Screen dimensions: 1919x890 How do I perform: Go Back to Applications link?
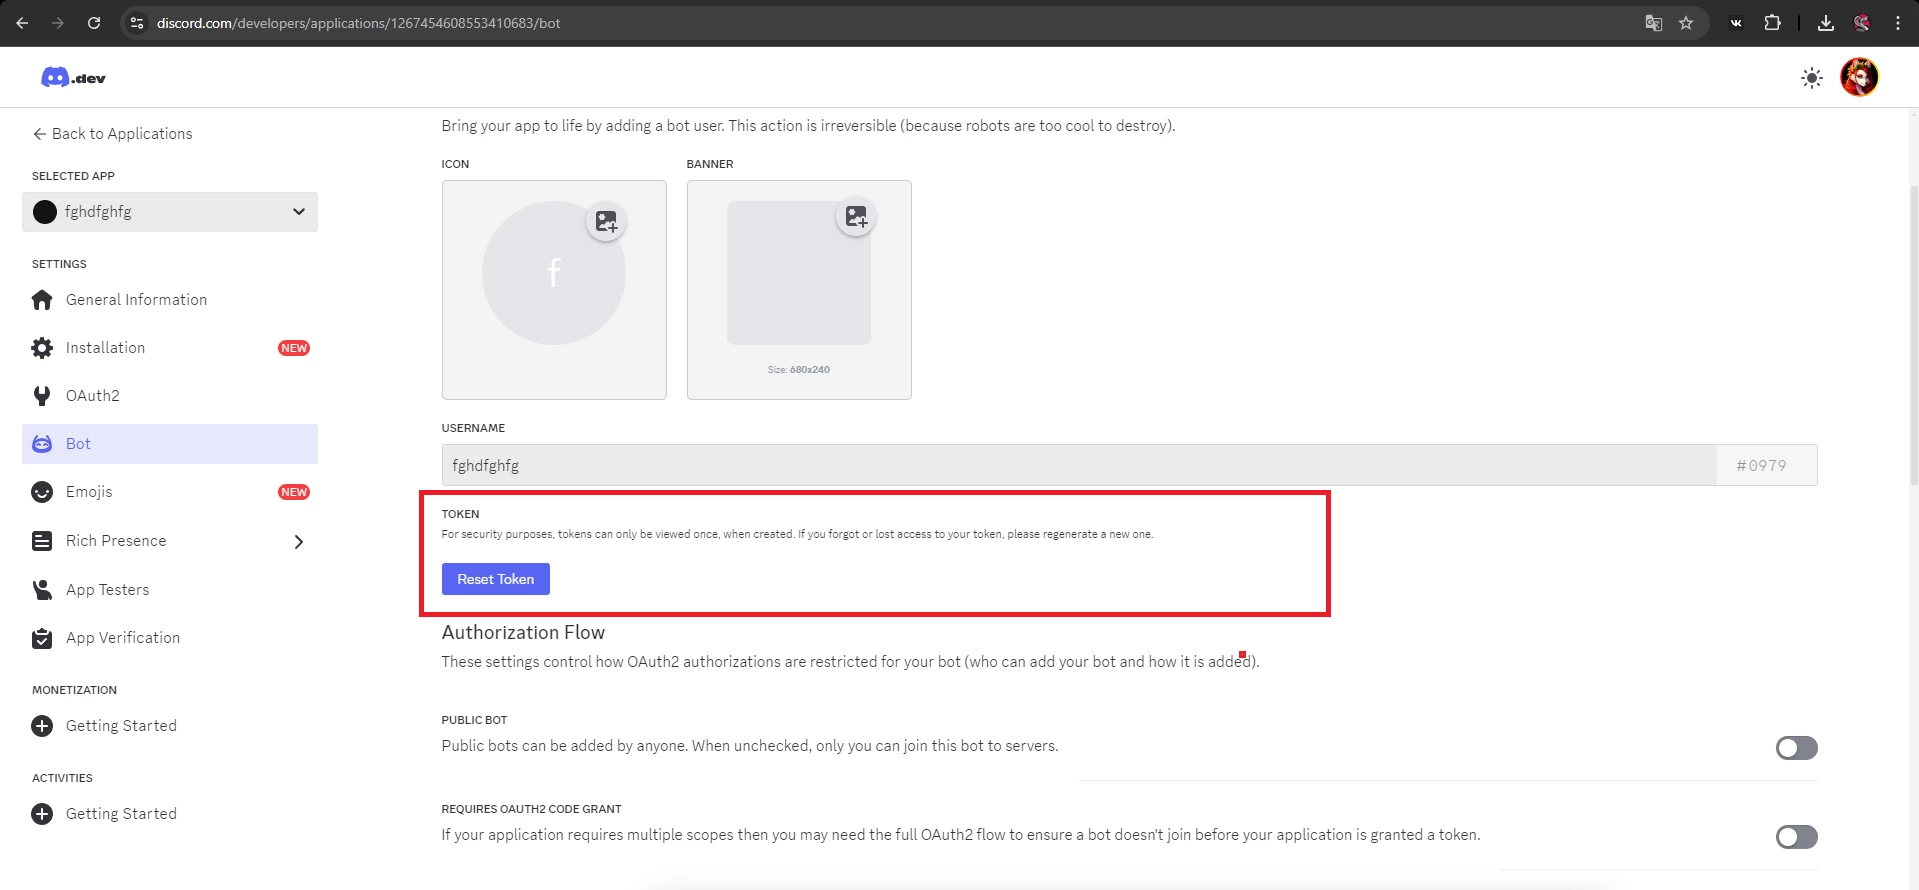coord(112,134)
